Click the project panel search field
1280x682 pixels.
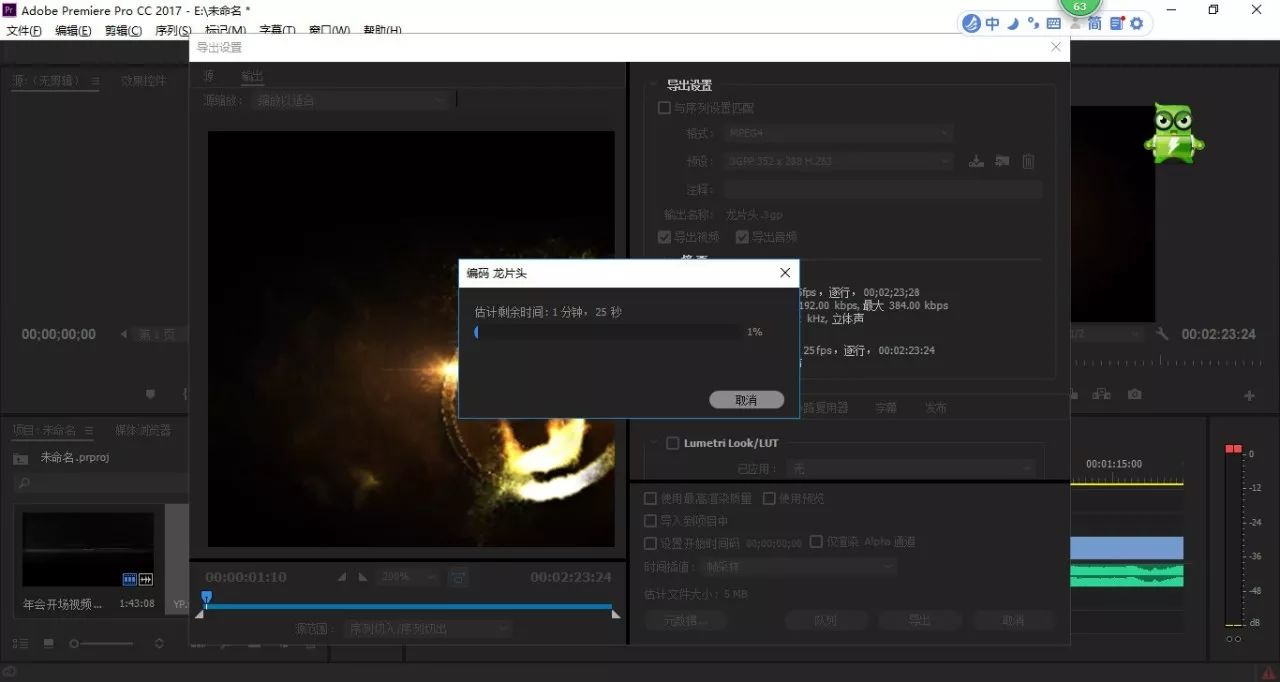click(100, 483)
